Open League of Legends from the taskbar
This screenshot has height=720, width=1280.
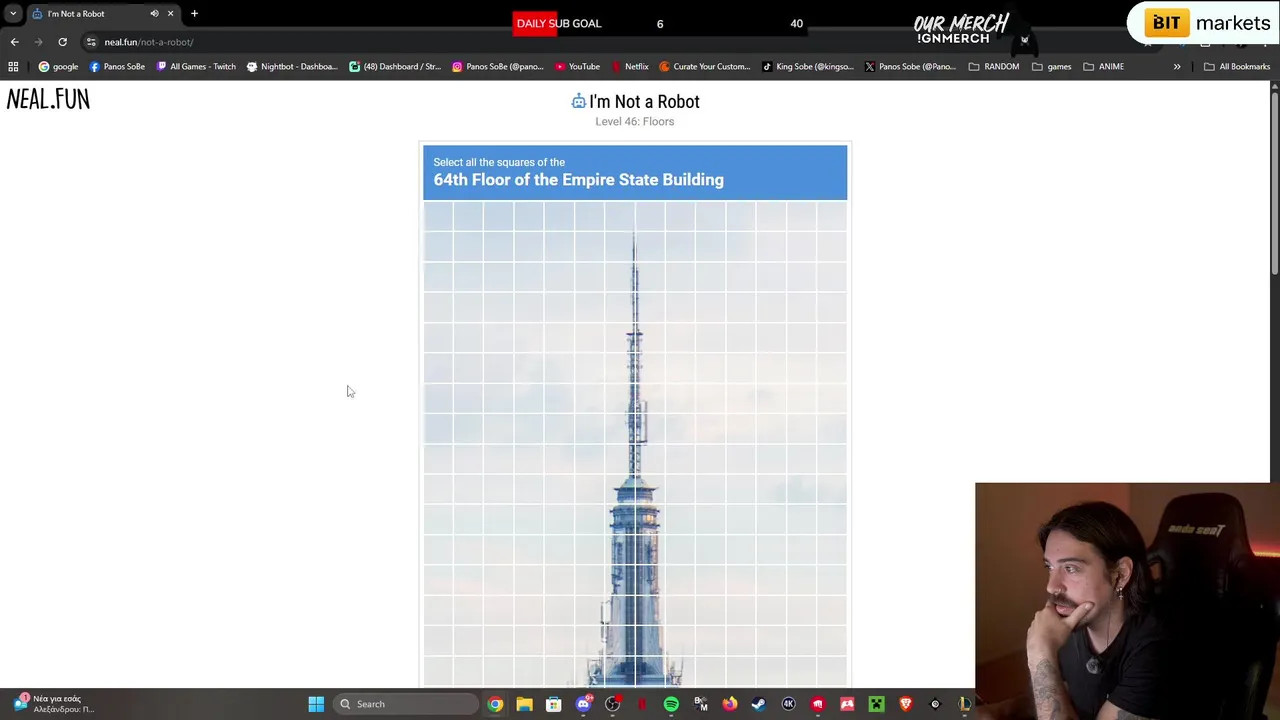point(964,704)
